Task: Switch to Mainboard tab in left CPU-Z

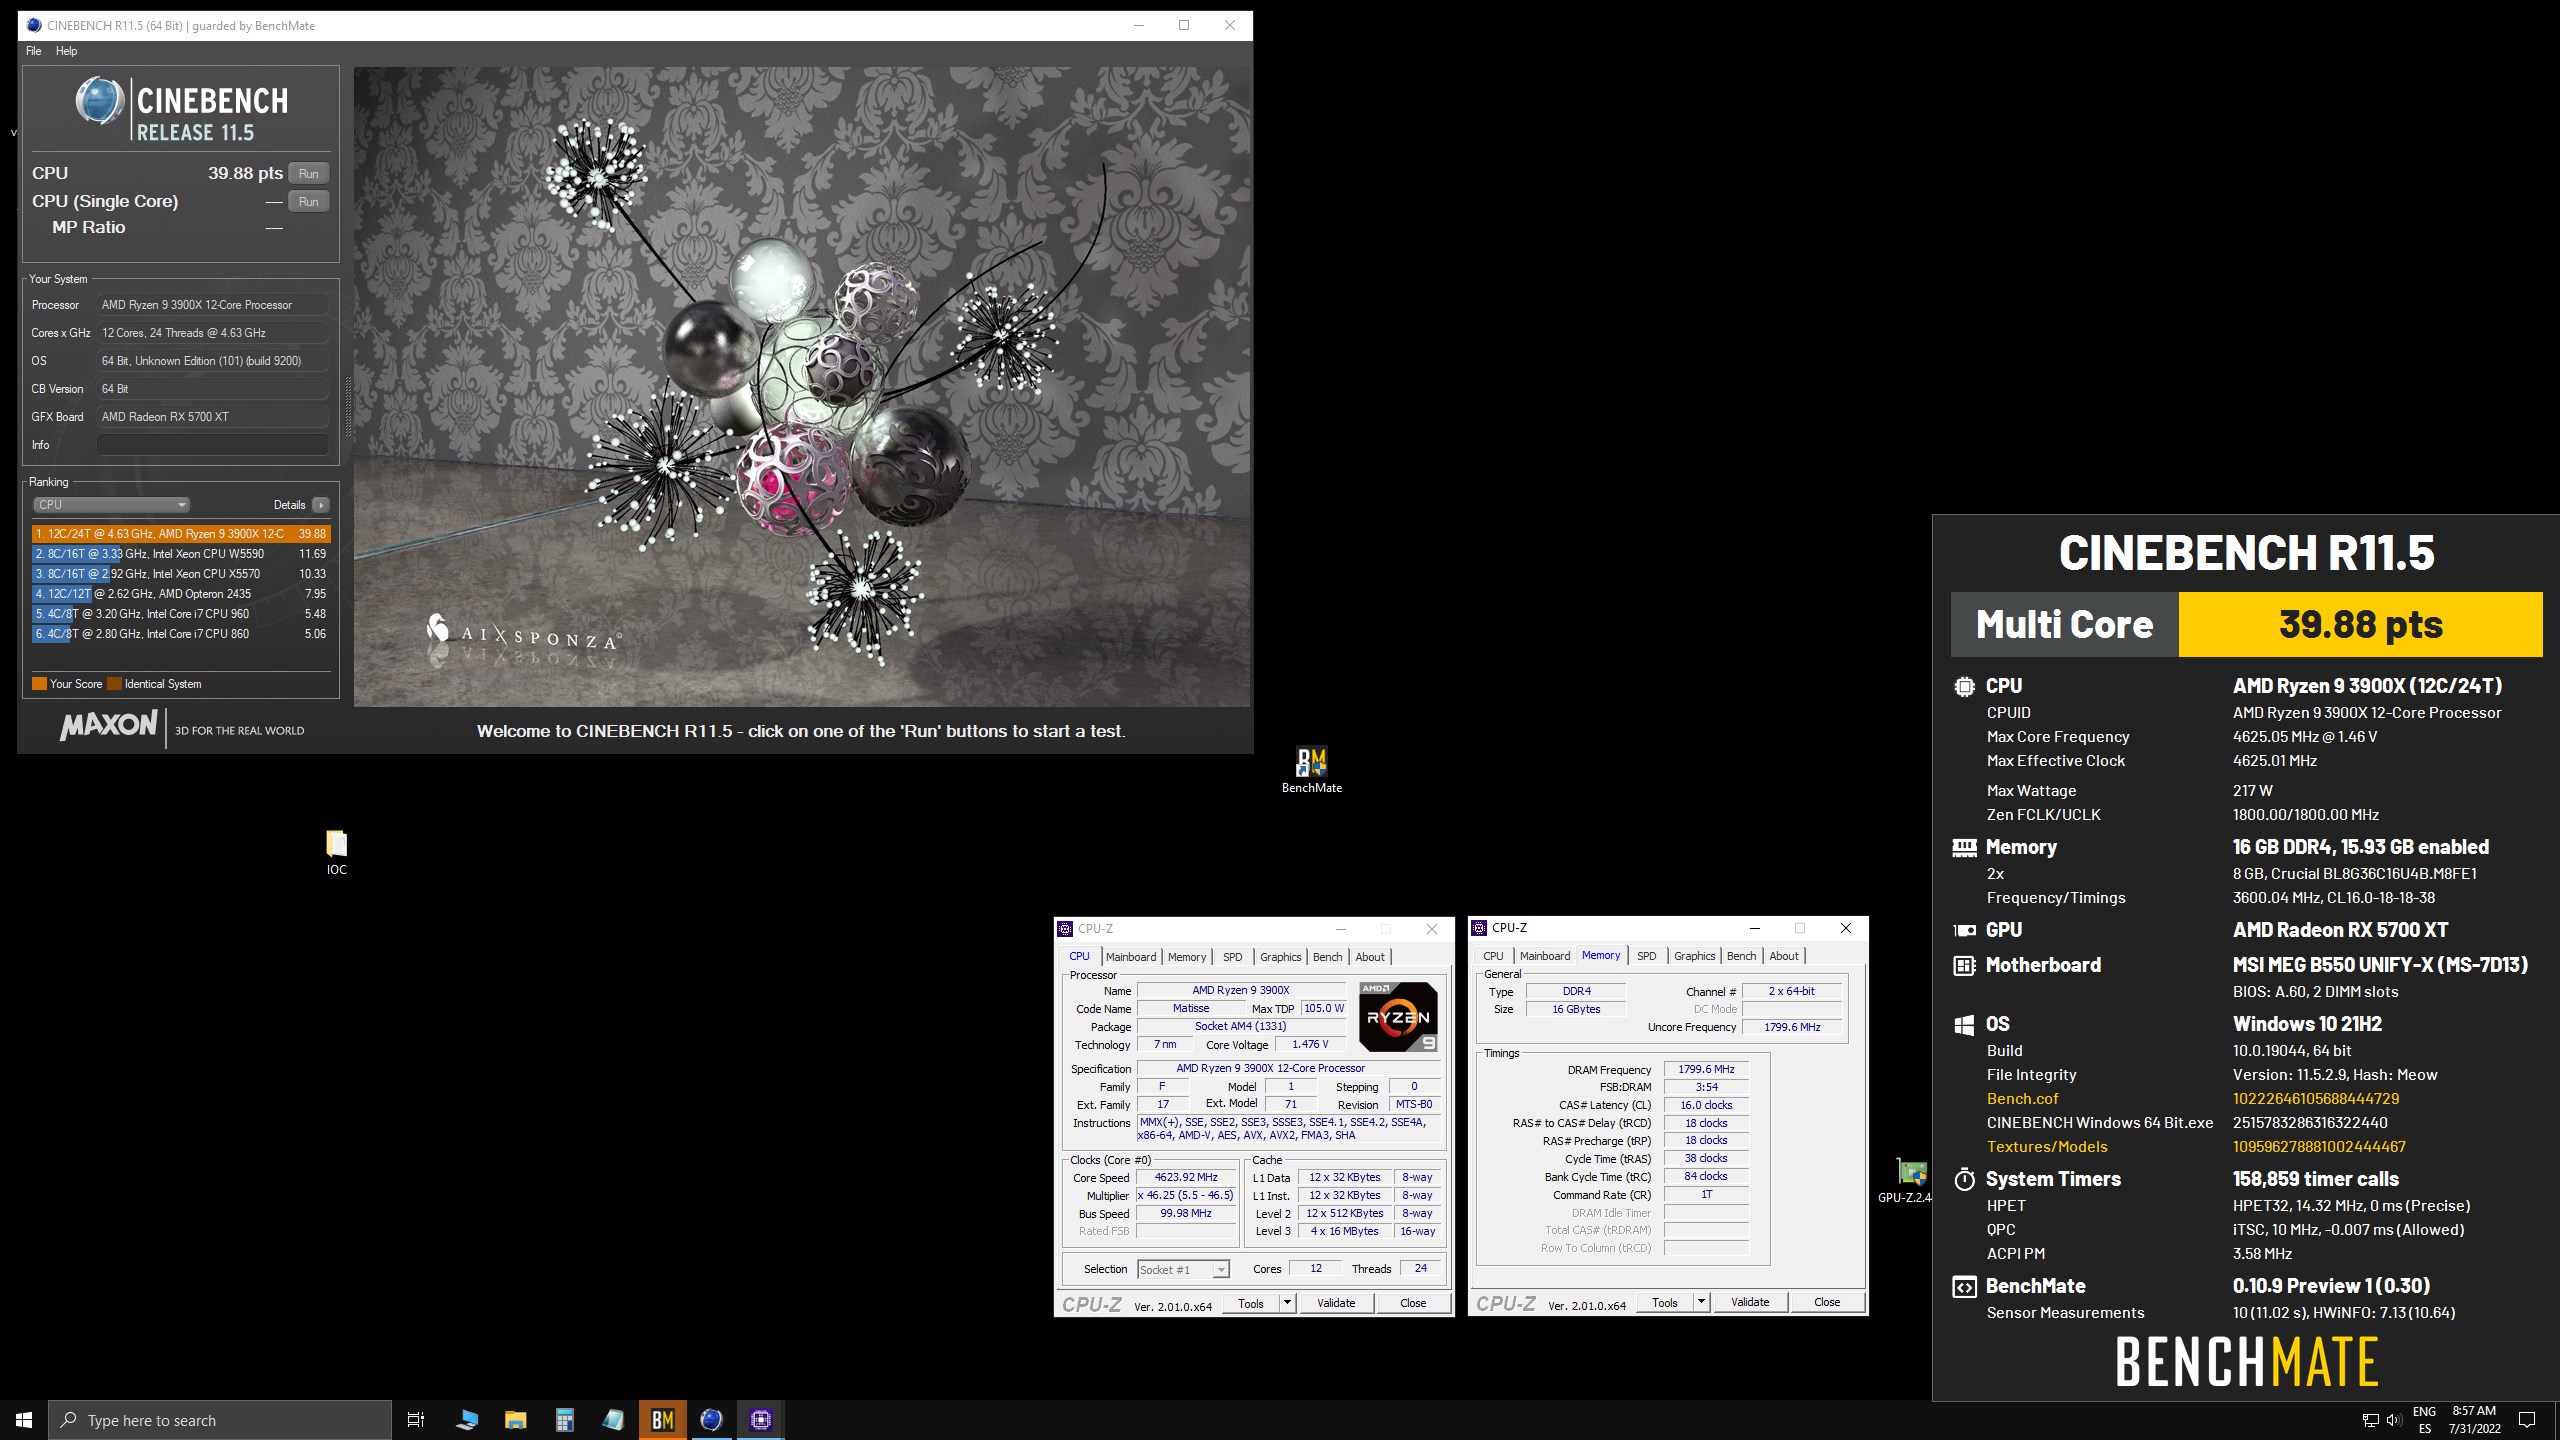Action: [1131, 957]
